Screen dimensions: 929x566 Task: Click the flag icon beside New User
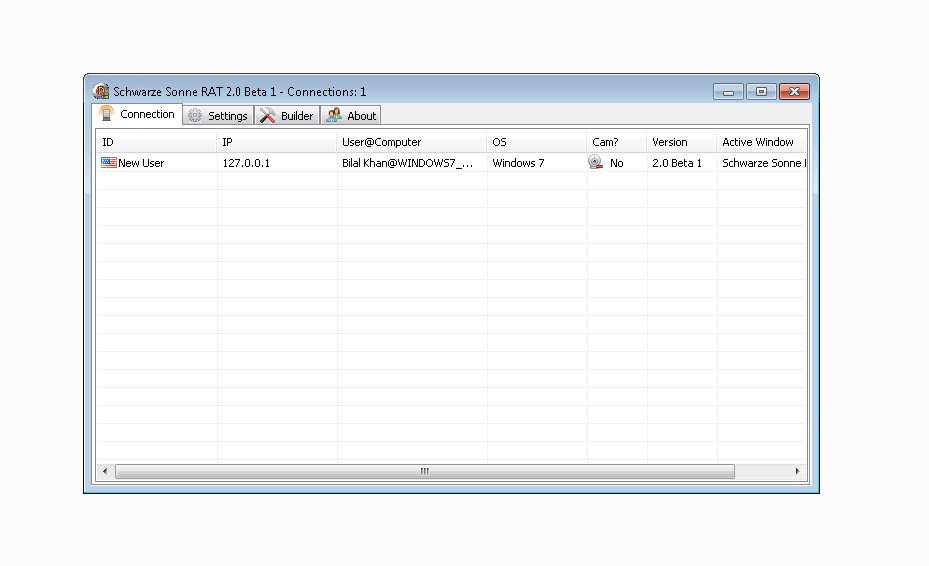(x=109, y=163)
